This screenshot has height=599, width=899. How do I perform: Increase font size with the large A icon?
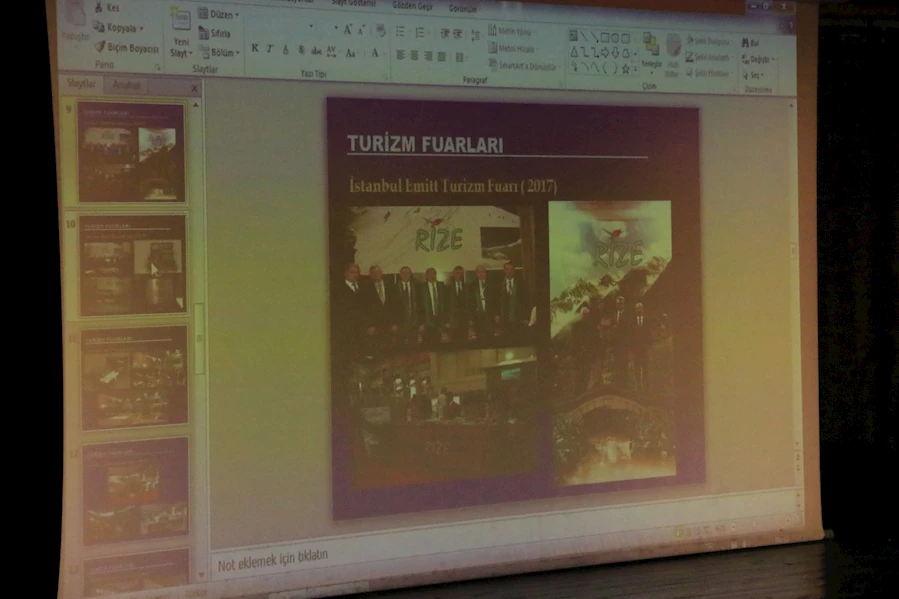tap(347, 30)
